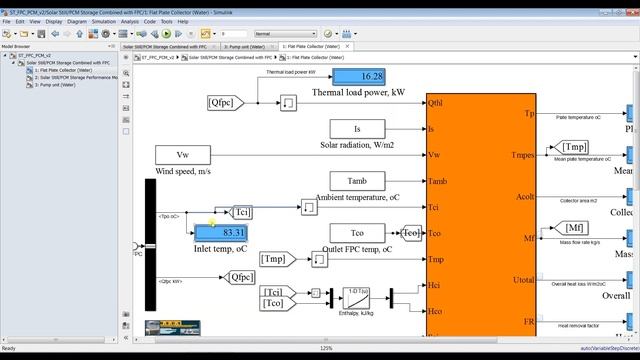Open the new model dropdown arrow
640x360 pixels.
click(x=15, y=34)
